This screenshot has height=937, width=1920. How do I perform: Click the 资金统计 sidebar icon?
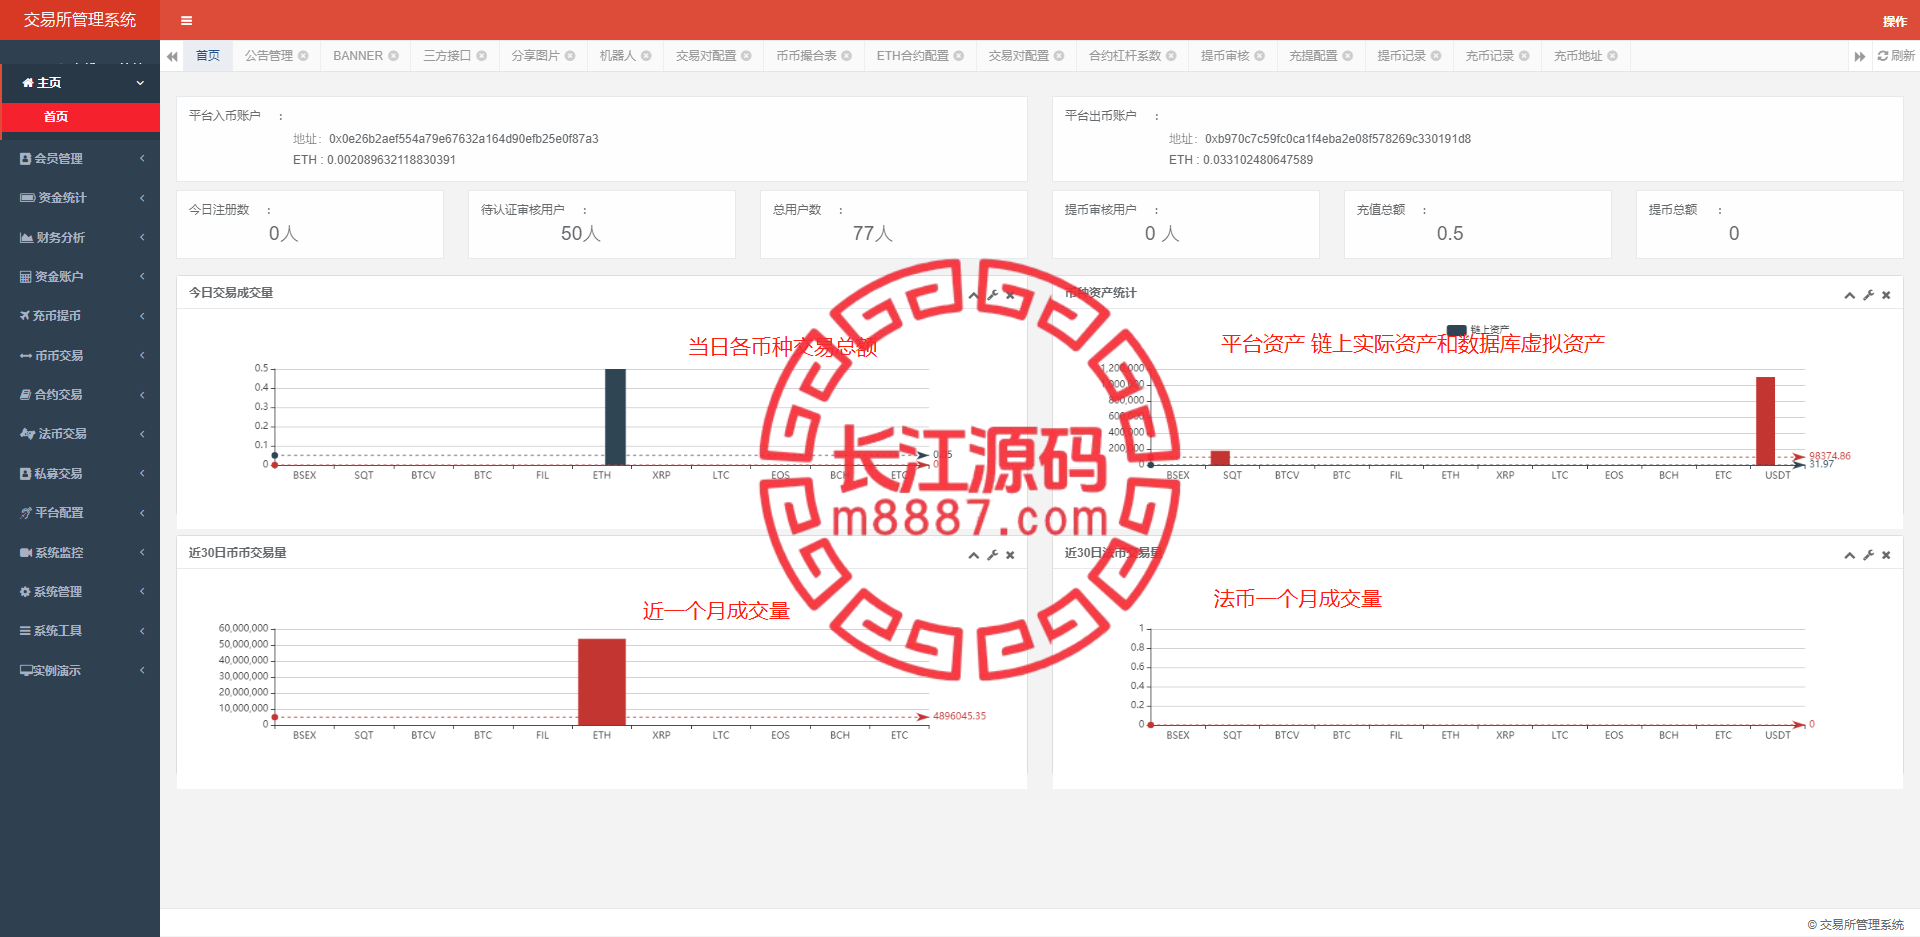pos(27,198)
